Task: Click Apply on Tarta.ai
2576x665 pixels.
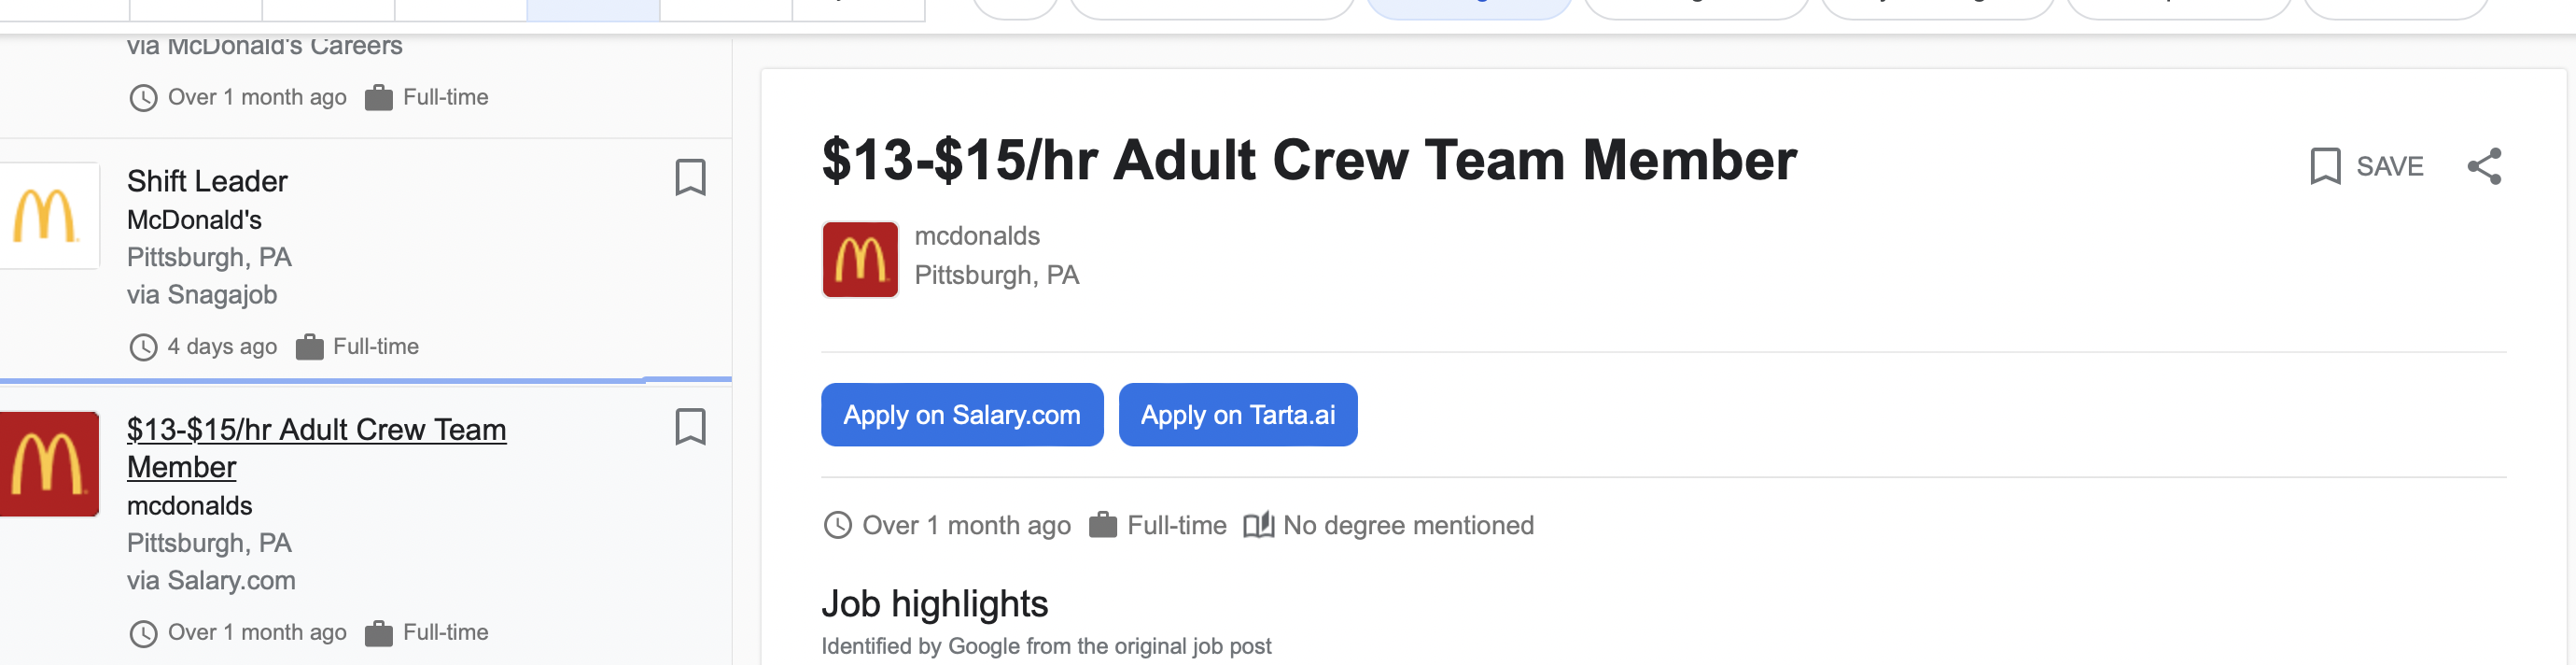Action: coord(1237,415)
